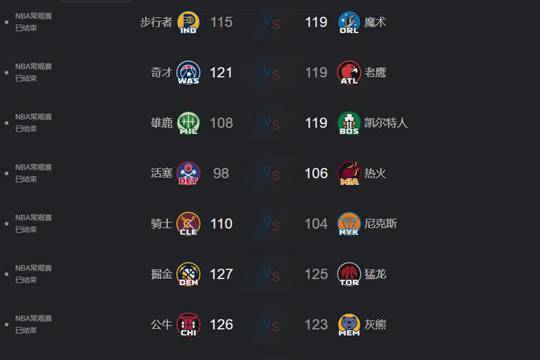Click the Cleveland Cavaliers CLE logo
This screenshot has height=360, width=540.
[x=188, y=224]
